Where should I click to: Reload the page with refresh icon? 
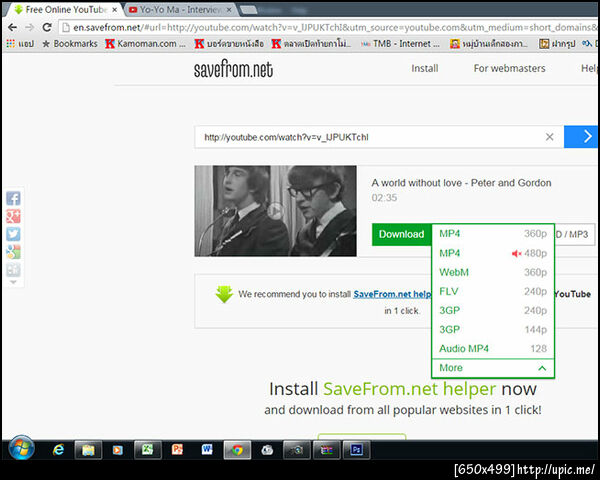(47, 27)
